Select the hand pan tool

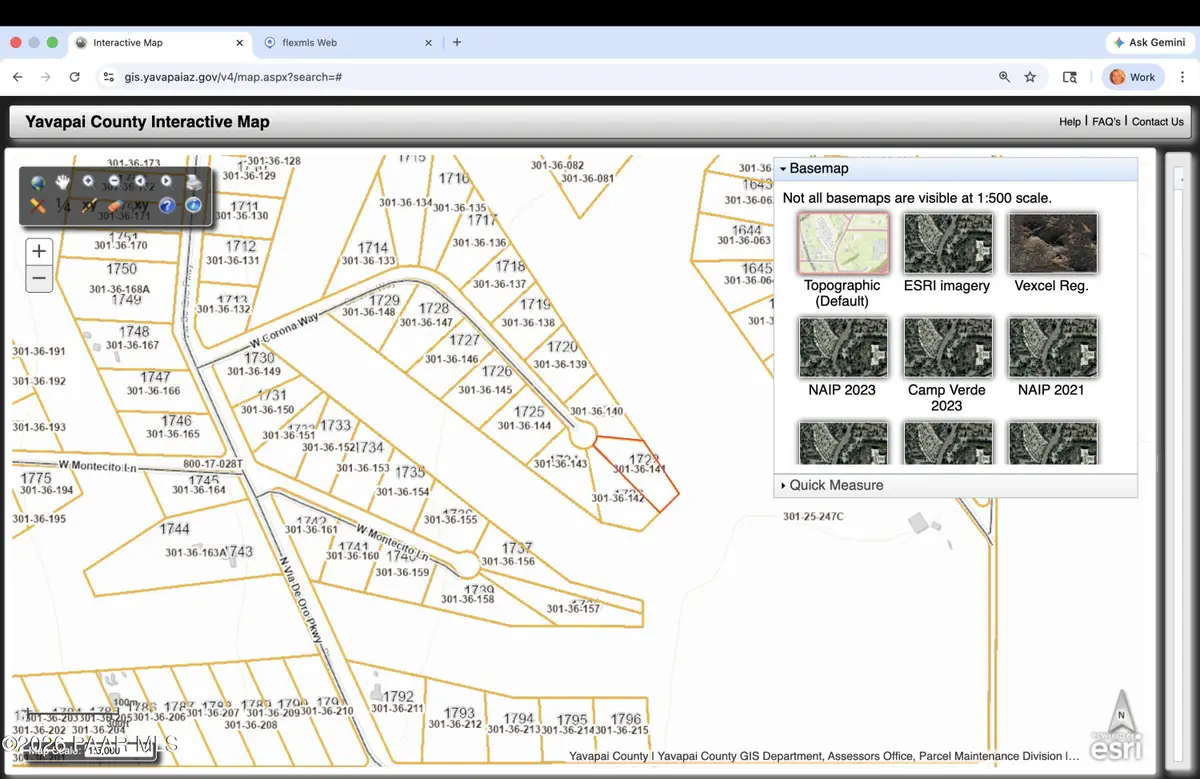point(63,182)
